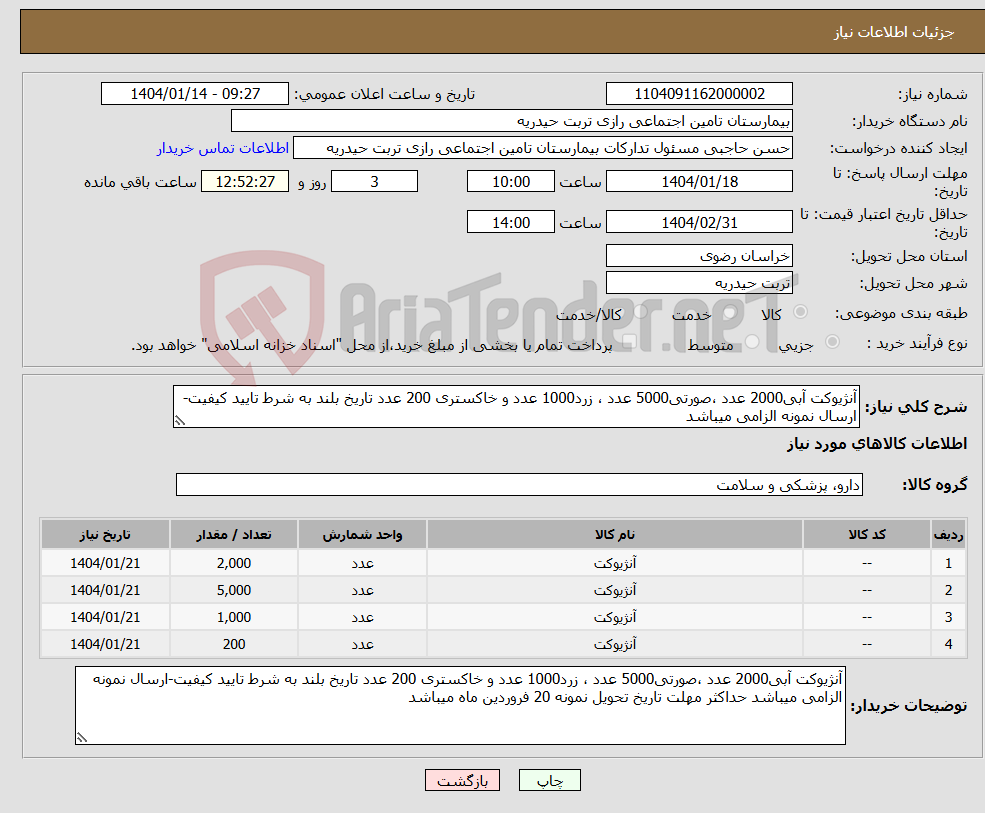Click the announcement date field 1404/01/14 - 09:27

pos(195,94)
